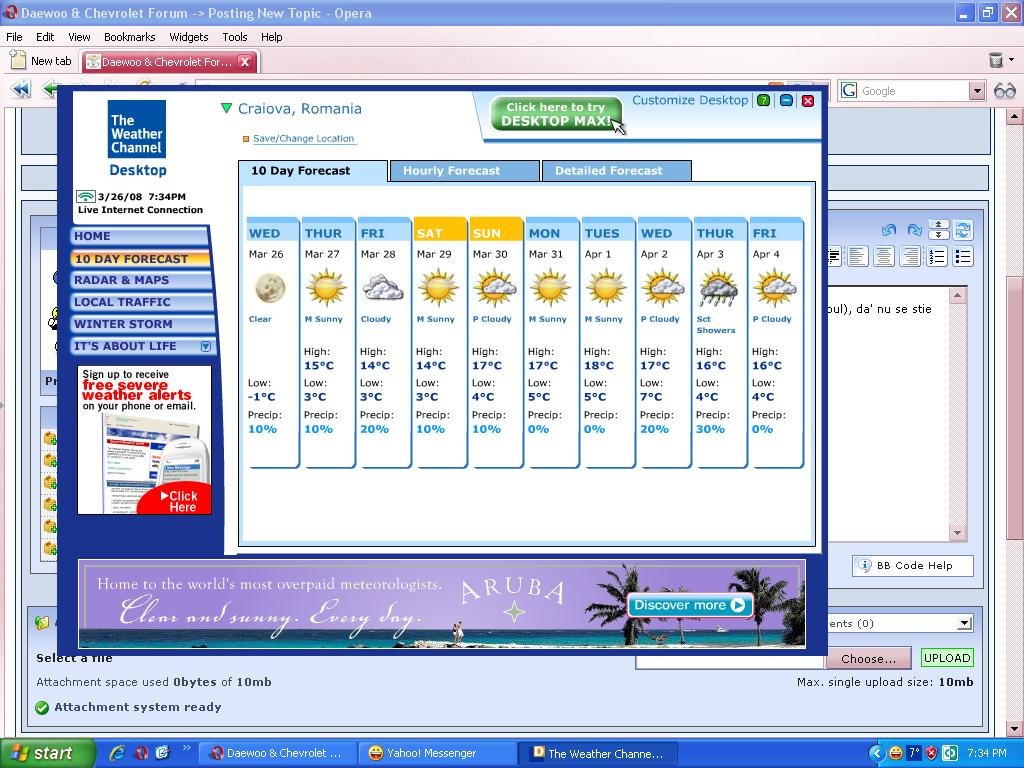Click the sun icon for Mon Mar 31
This screenshot has width=1024, height=768.
(551, 287)
